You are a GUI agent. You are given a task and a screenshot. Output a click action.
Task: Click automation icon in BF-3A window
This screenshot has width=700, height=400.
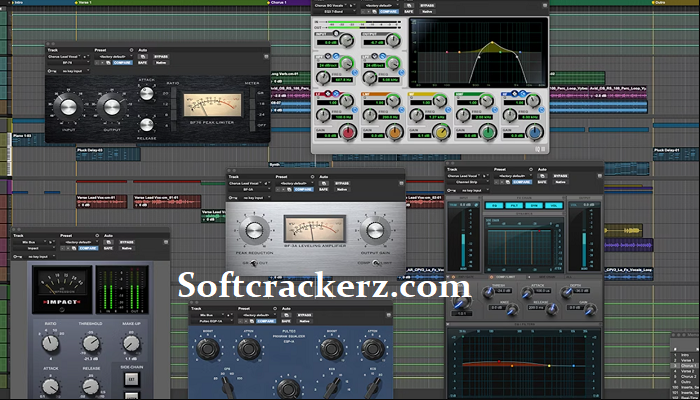[324, 183]
